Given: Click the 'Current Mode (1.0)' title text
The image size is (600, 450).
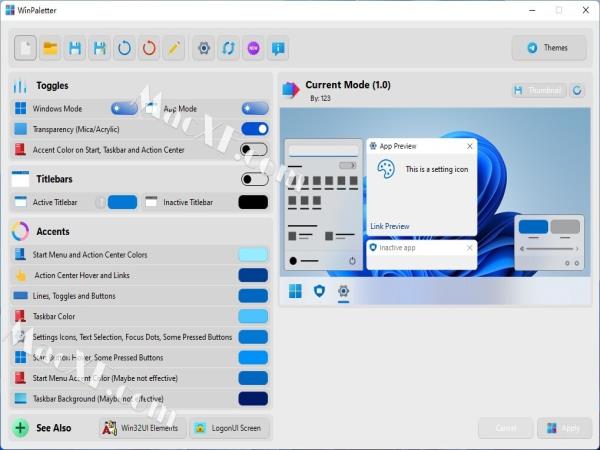Looking at the screenshot, I should pos(348,85).
